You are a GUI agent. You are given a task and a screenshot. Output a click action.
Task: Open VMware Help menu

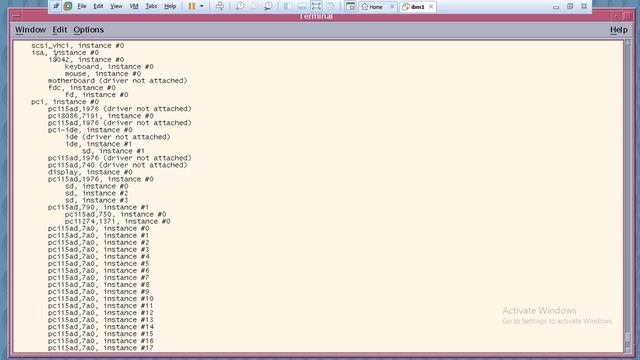(170, 6)
